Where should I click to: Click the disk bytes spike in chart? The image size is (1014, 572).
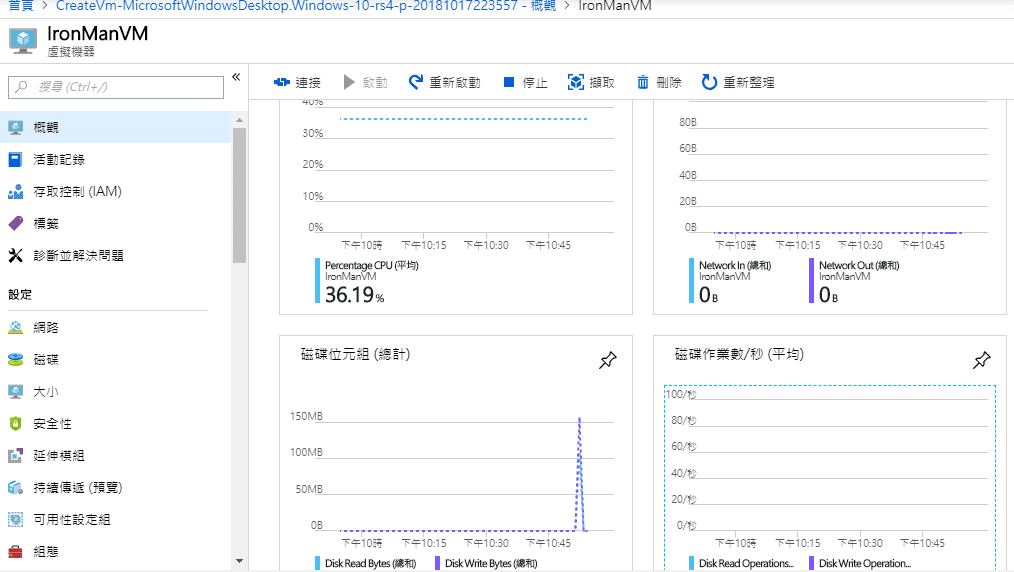(579, 474)
